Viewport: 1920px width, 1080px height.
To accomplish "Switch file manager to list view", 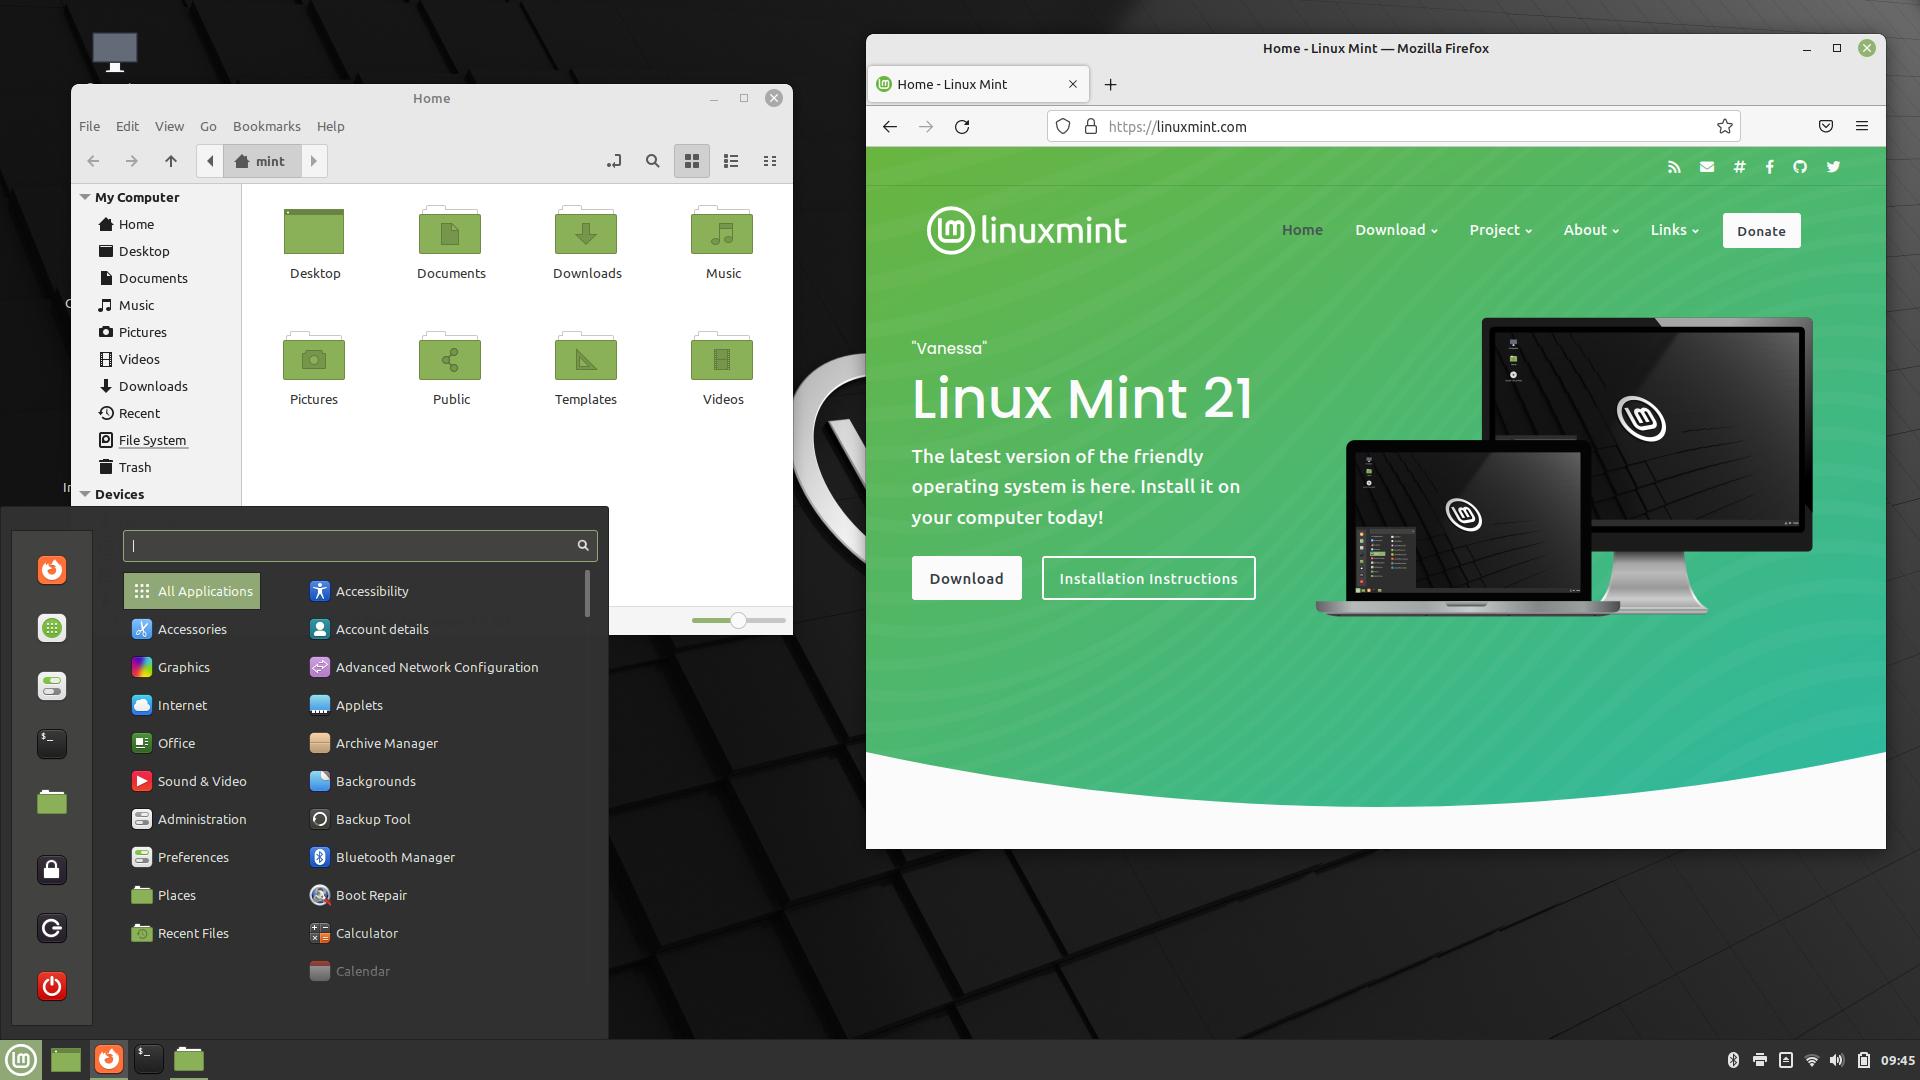I will tap(731, 161).
